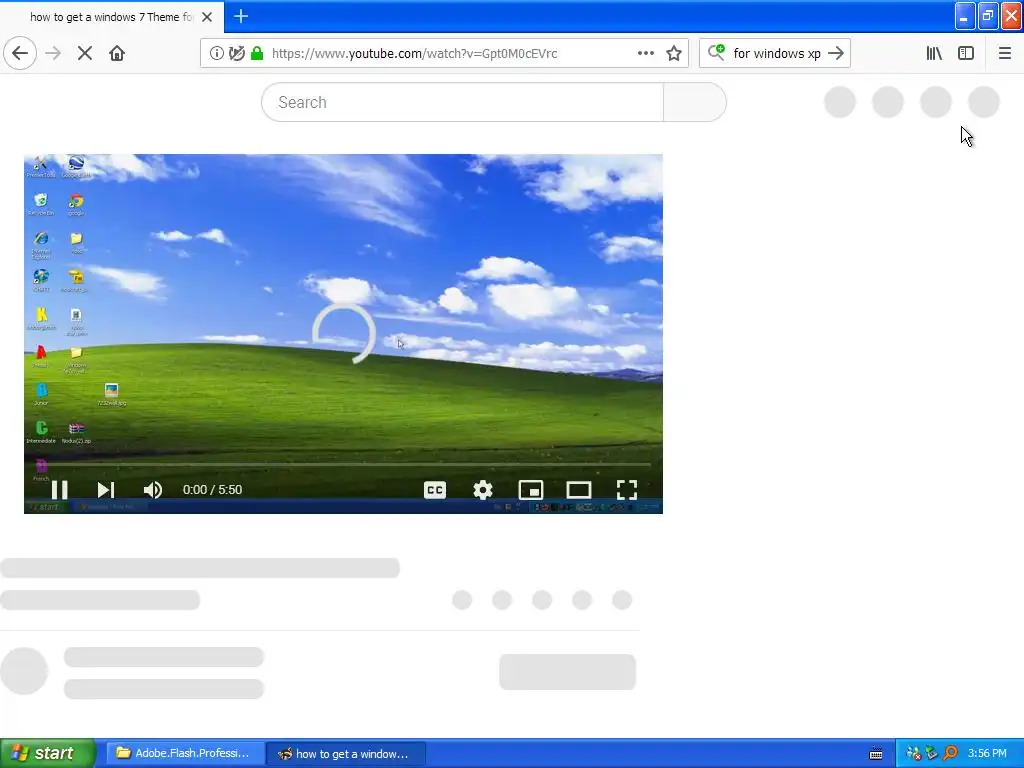Submit search with the arrow button
The width and height of the screenshot is (1024, 768).
tap(836, 54)
